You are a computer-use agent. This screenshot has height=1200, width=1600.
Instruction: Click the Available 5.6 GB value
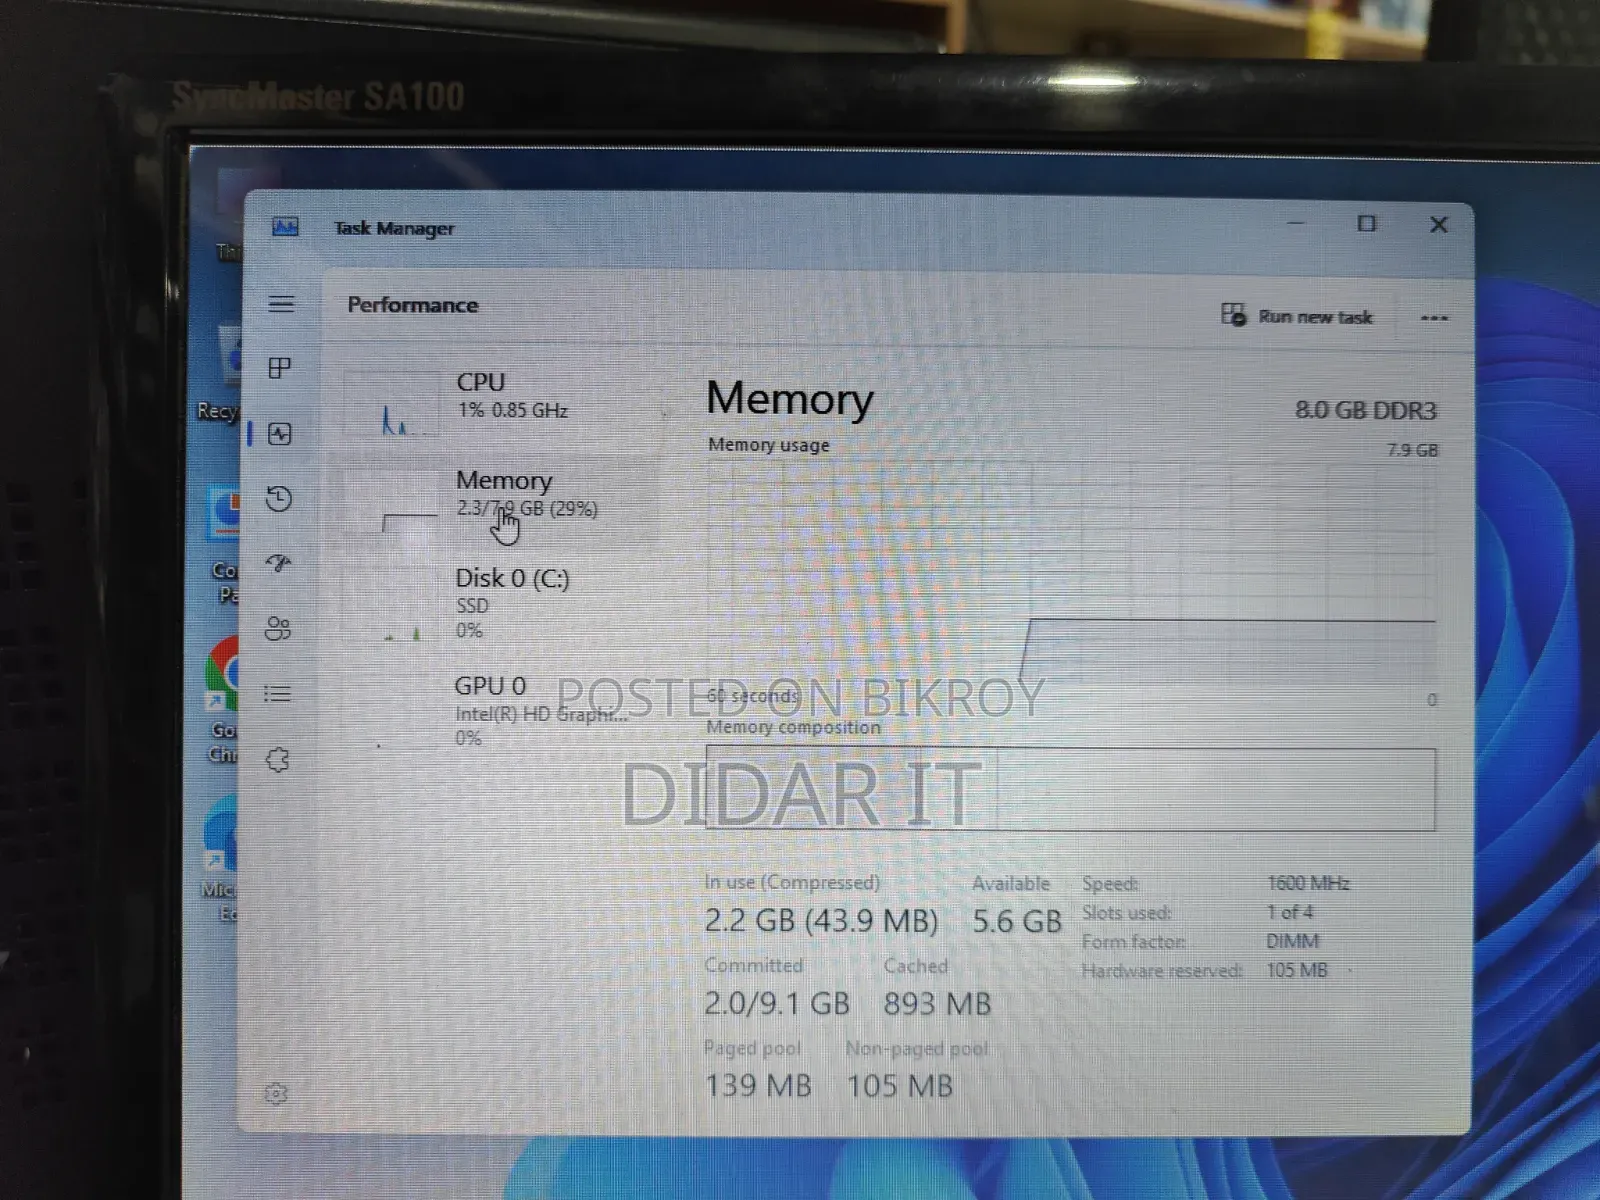pos(1017,921)
